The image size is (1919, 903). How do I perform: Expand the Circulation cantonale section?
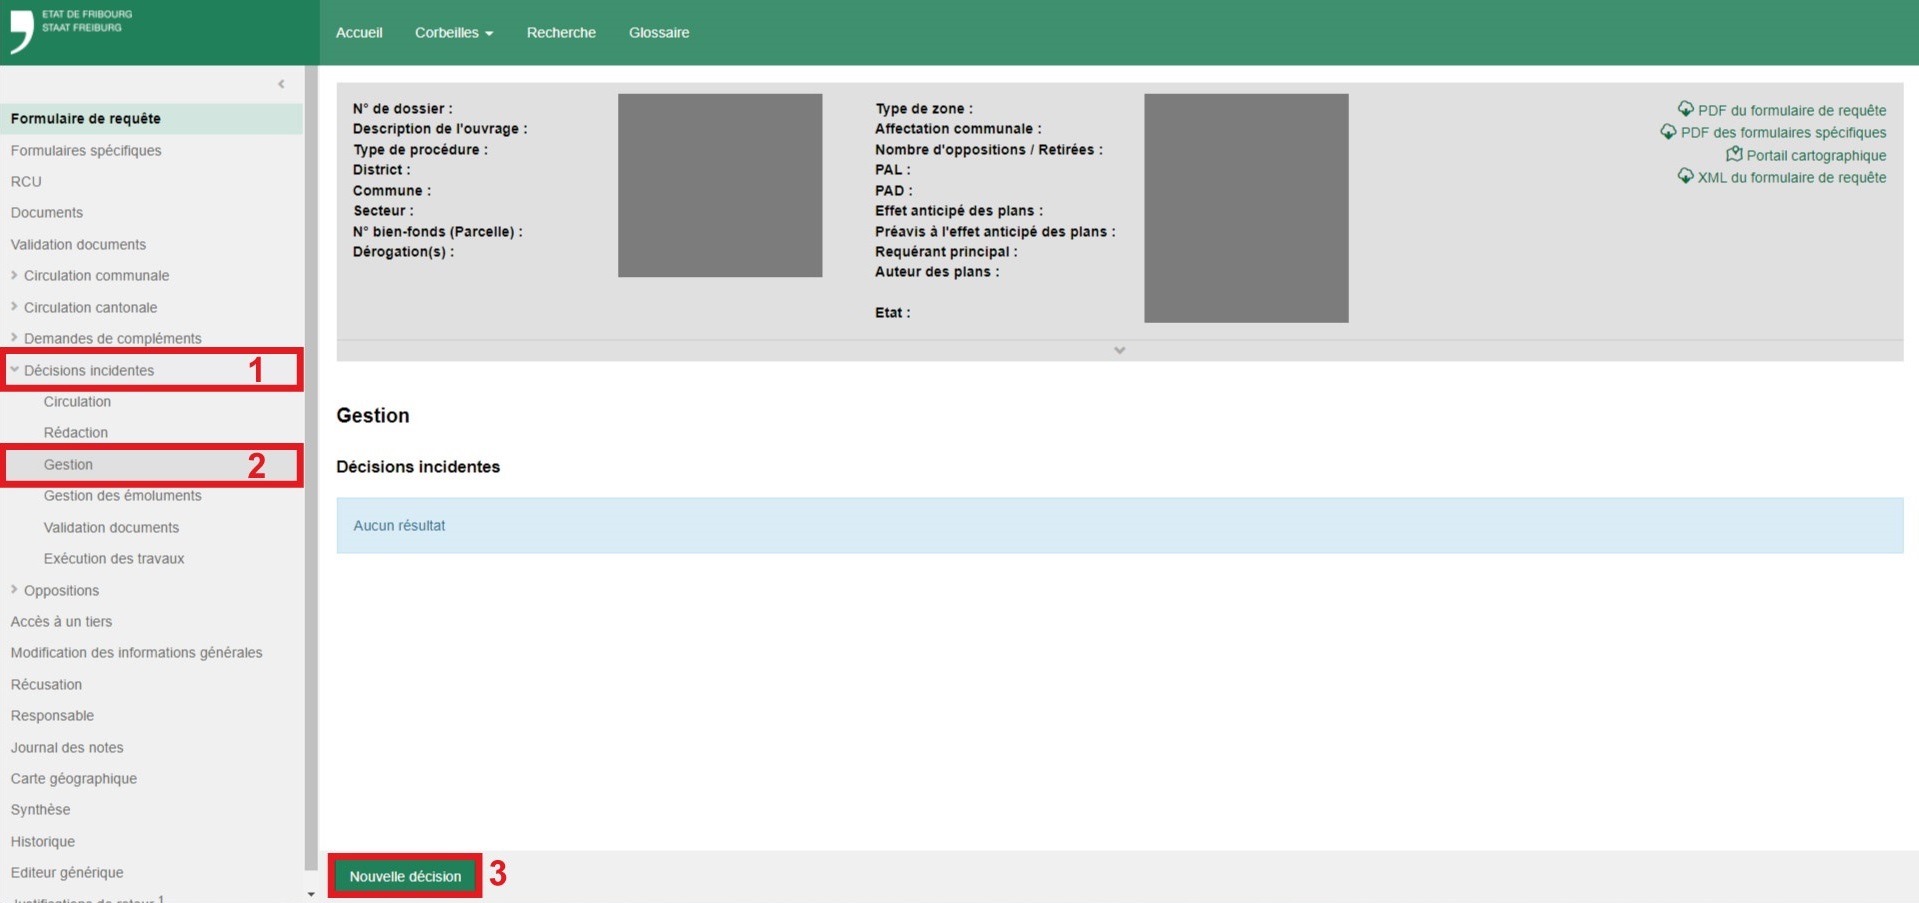14,307
